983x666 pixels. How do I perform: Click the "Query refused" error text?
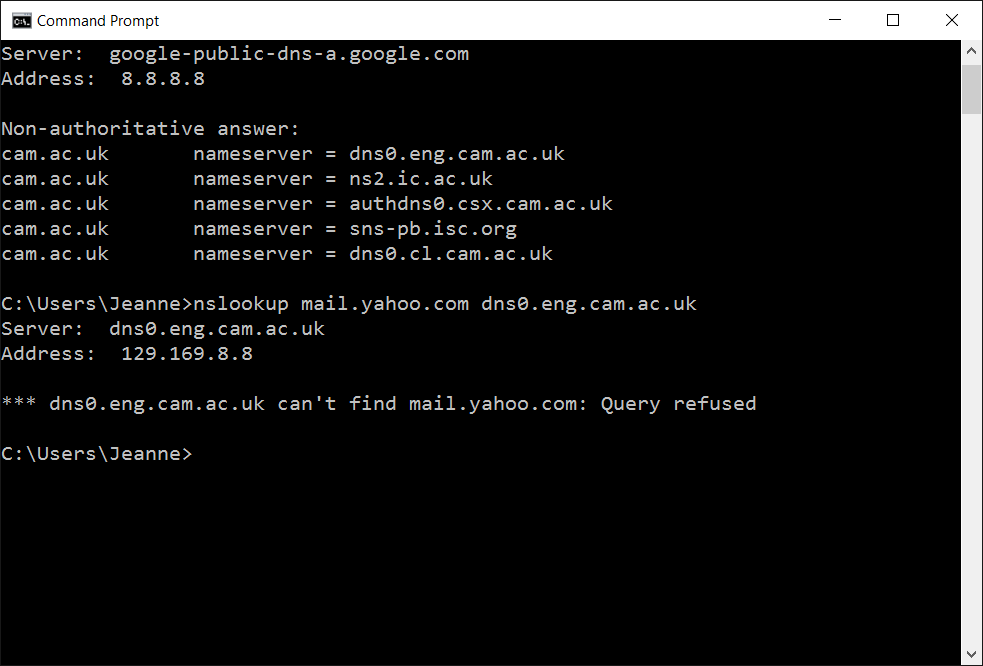pos(679,404)
